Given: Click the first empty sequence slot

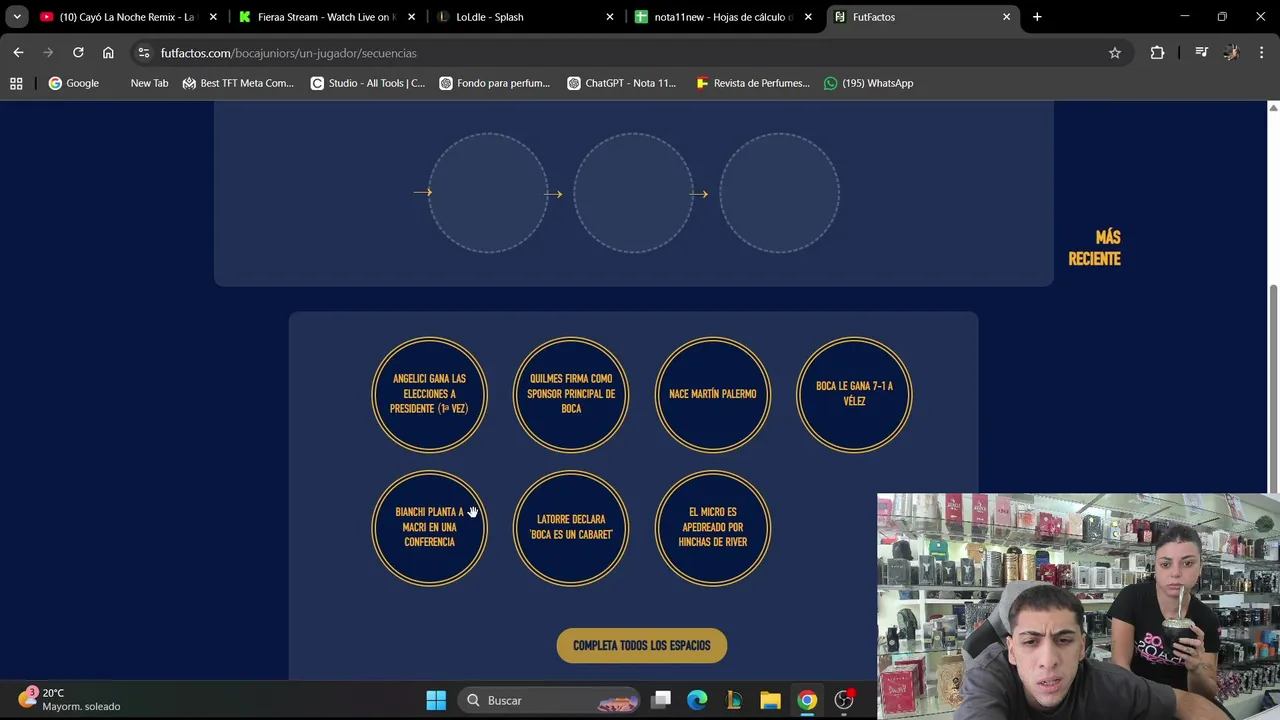Looking at the screenshot, I should (488, 193).
